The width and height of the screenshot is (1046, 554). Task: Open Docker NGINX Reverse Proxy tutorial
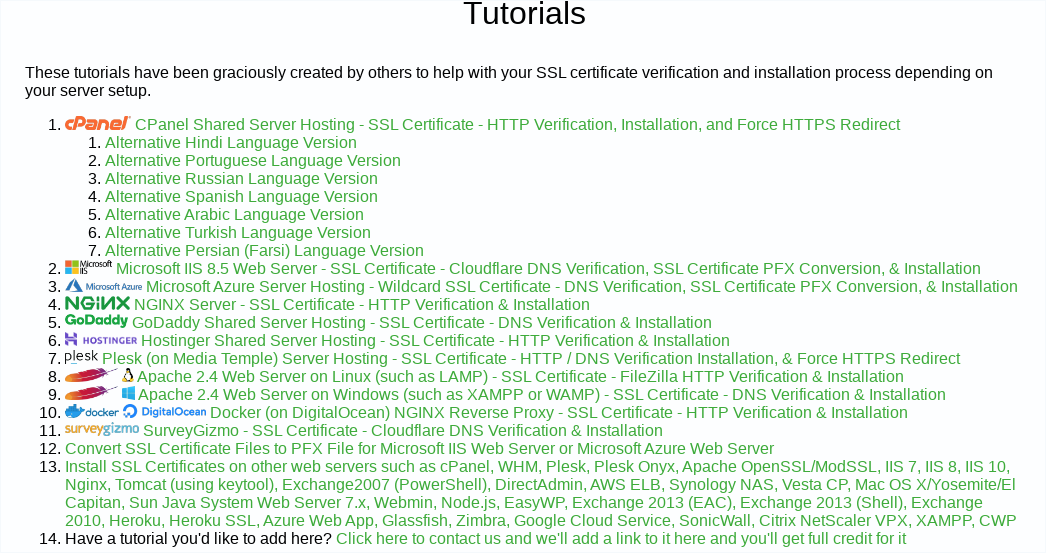tap(558, 413)
